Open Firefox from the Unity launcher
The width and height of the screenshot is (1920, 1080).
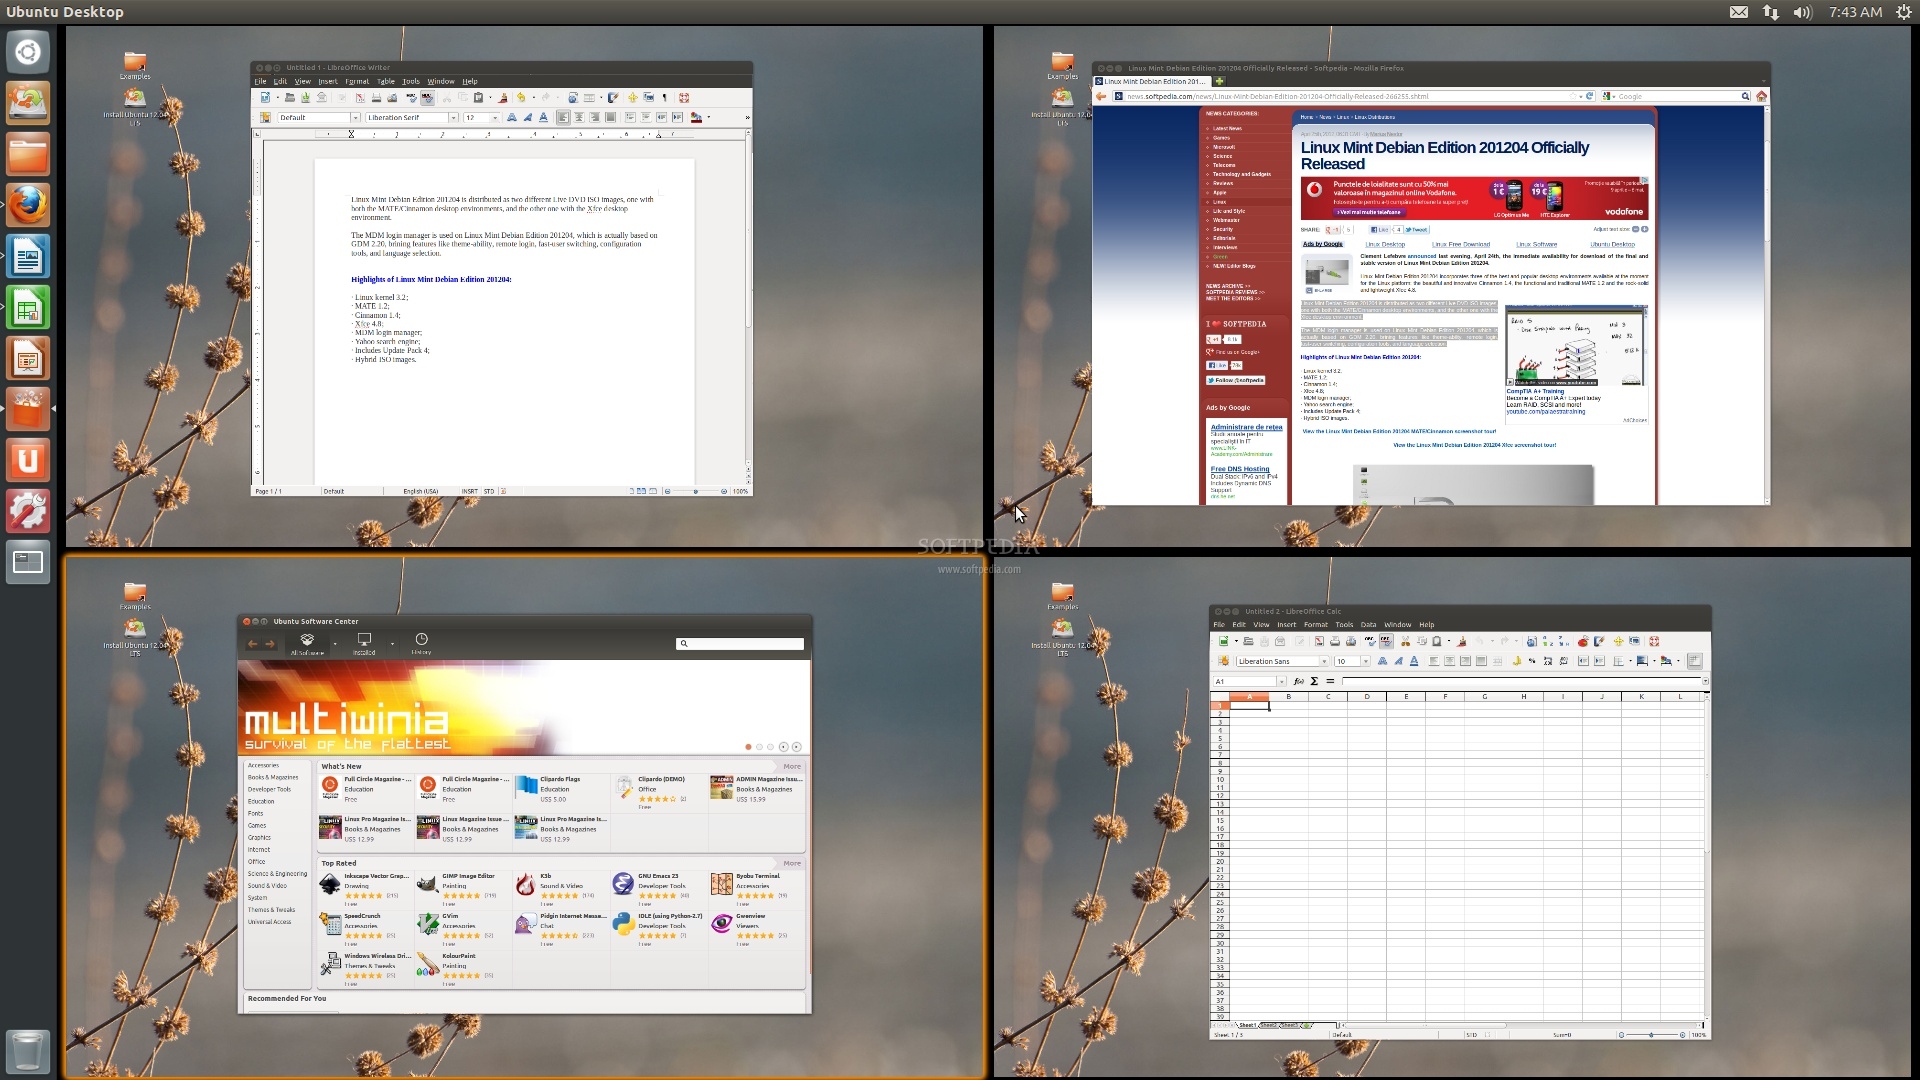coord(28,206)
